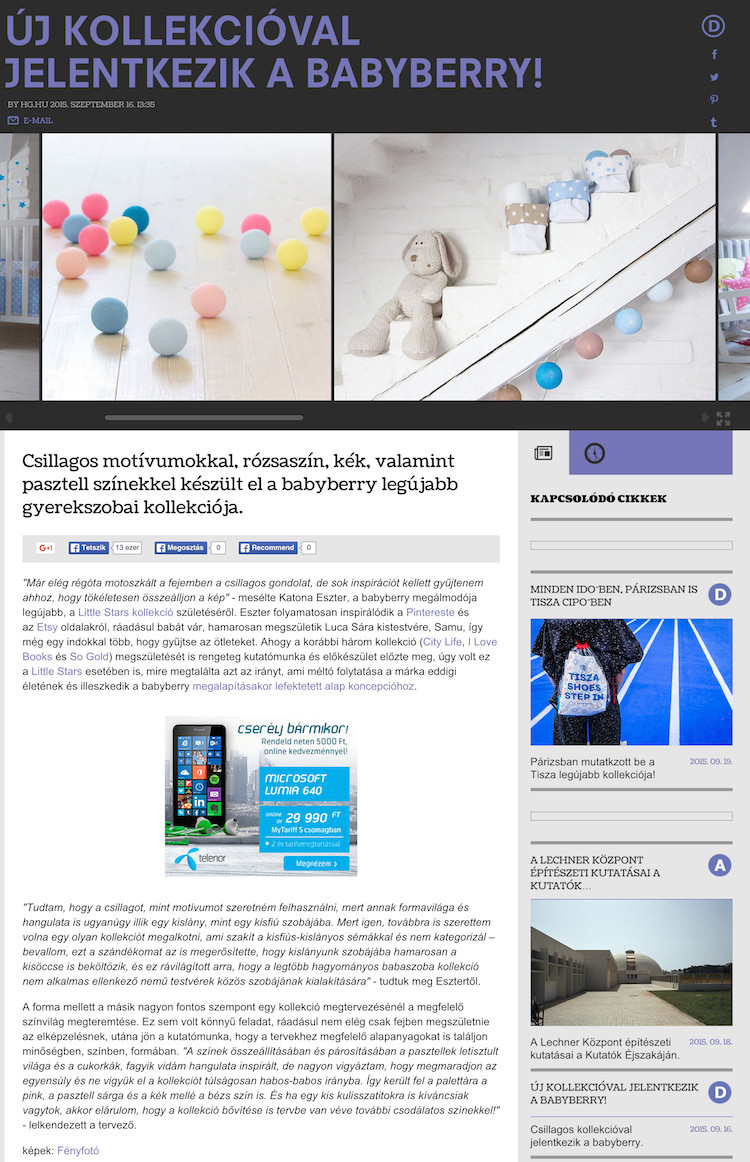750x1162 pixels.
Task: Open the Tisza Shoes article thumbnail
Action: 631,682
